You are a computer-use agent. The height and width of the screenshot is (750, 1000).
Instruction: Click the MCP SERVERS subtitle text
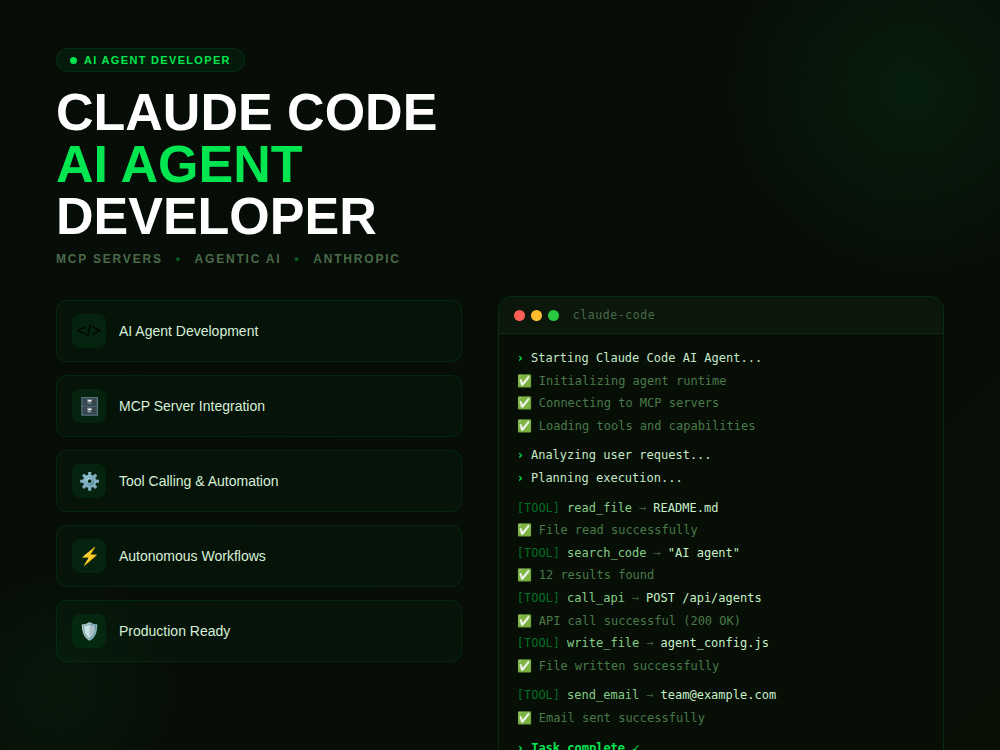click(109, 259)
